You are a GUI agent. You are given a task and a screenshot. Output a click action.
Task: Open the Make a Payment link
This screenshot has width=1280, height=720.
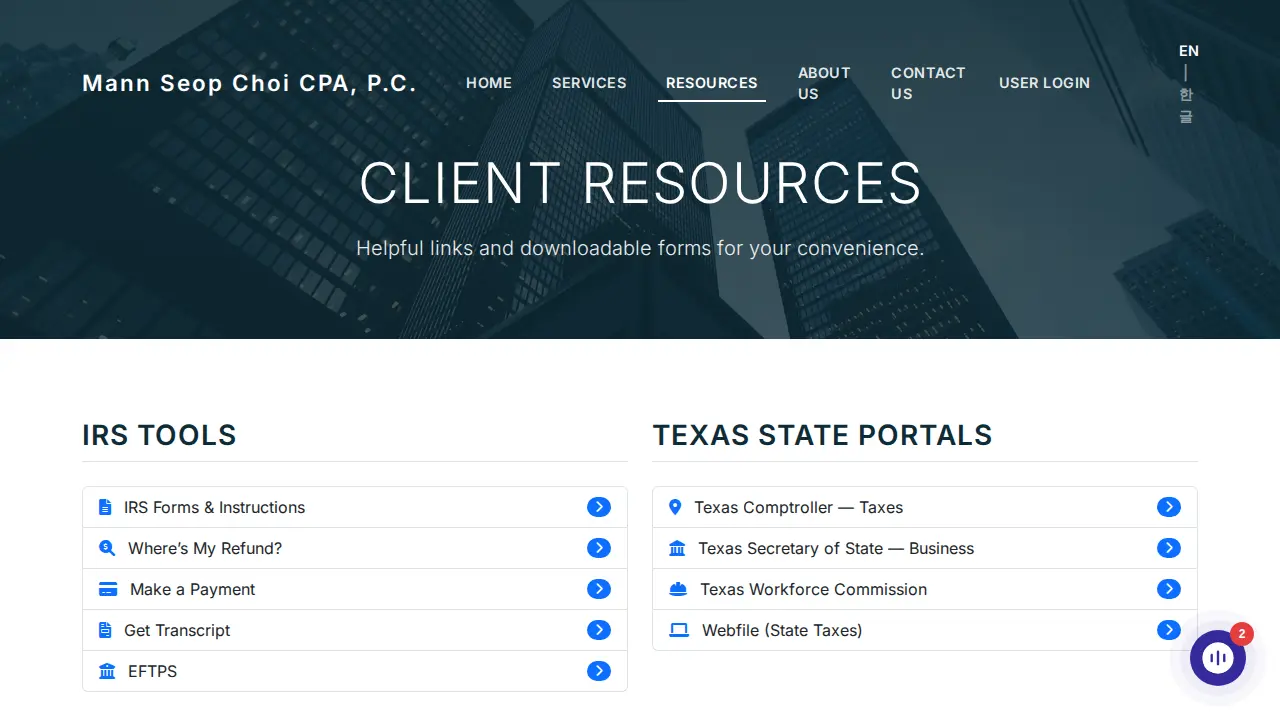(355, 589)
